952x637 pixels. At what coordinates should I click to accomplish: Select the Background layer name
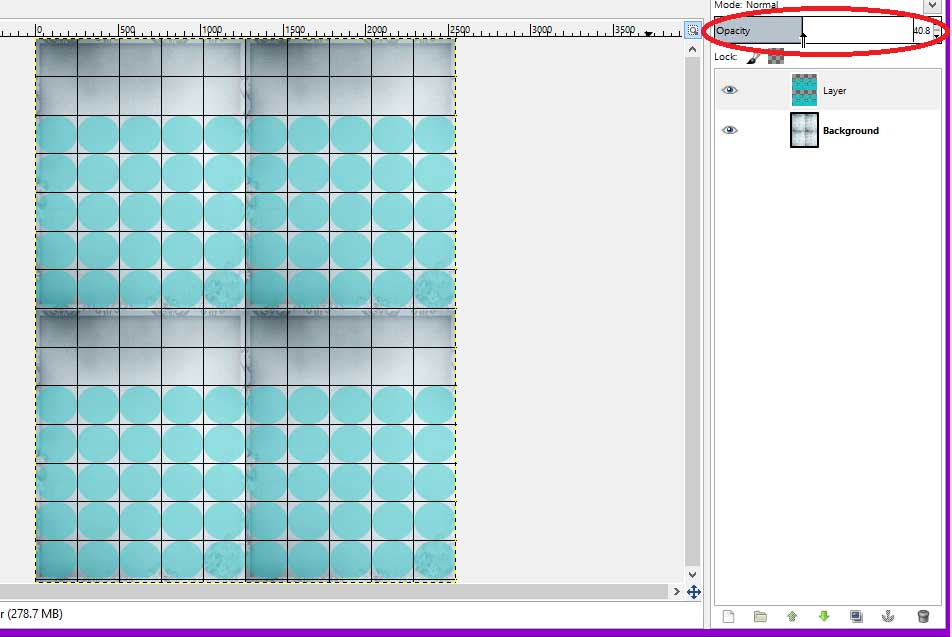tap(851, 131)
